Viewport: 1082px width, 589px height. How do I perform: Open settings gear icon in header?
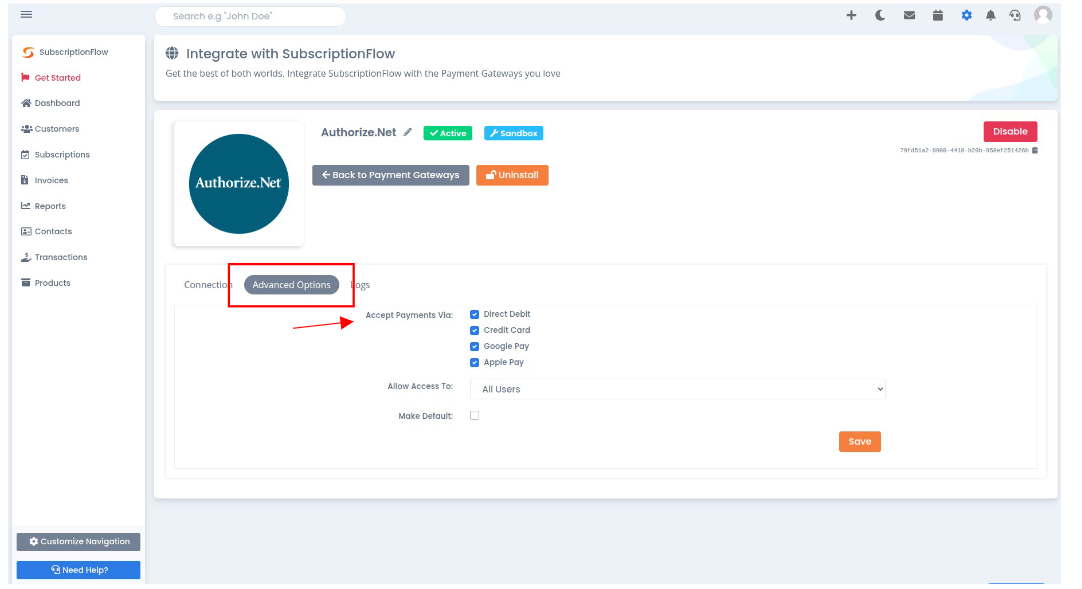[966, 15]
